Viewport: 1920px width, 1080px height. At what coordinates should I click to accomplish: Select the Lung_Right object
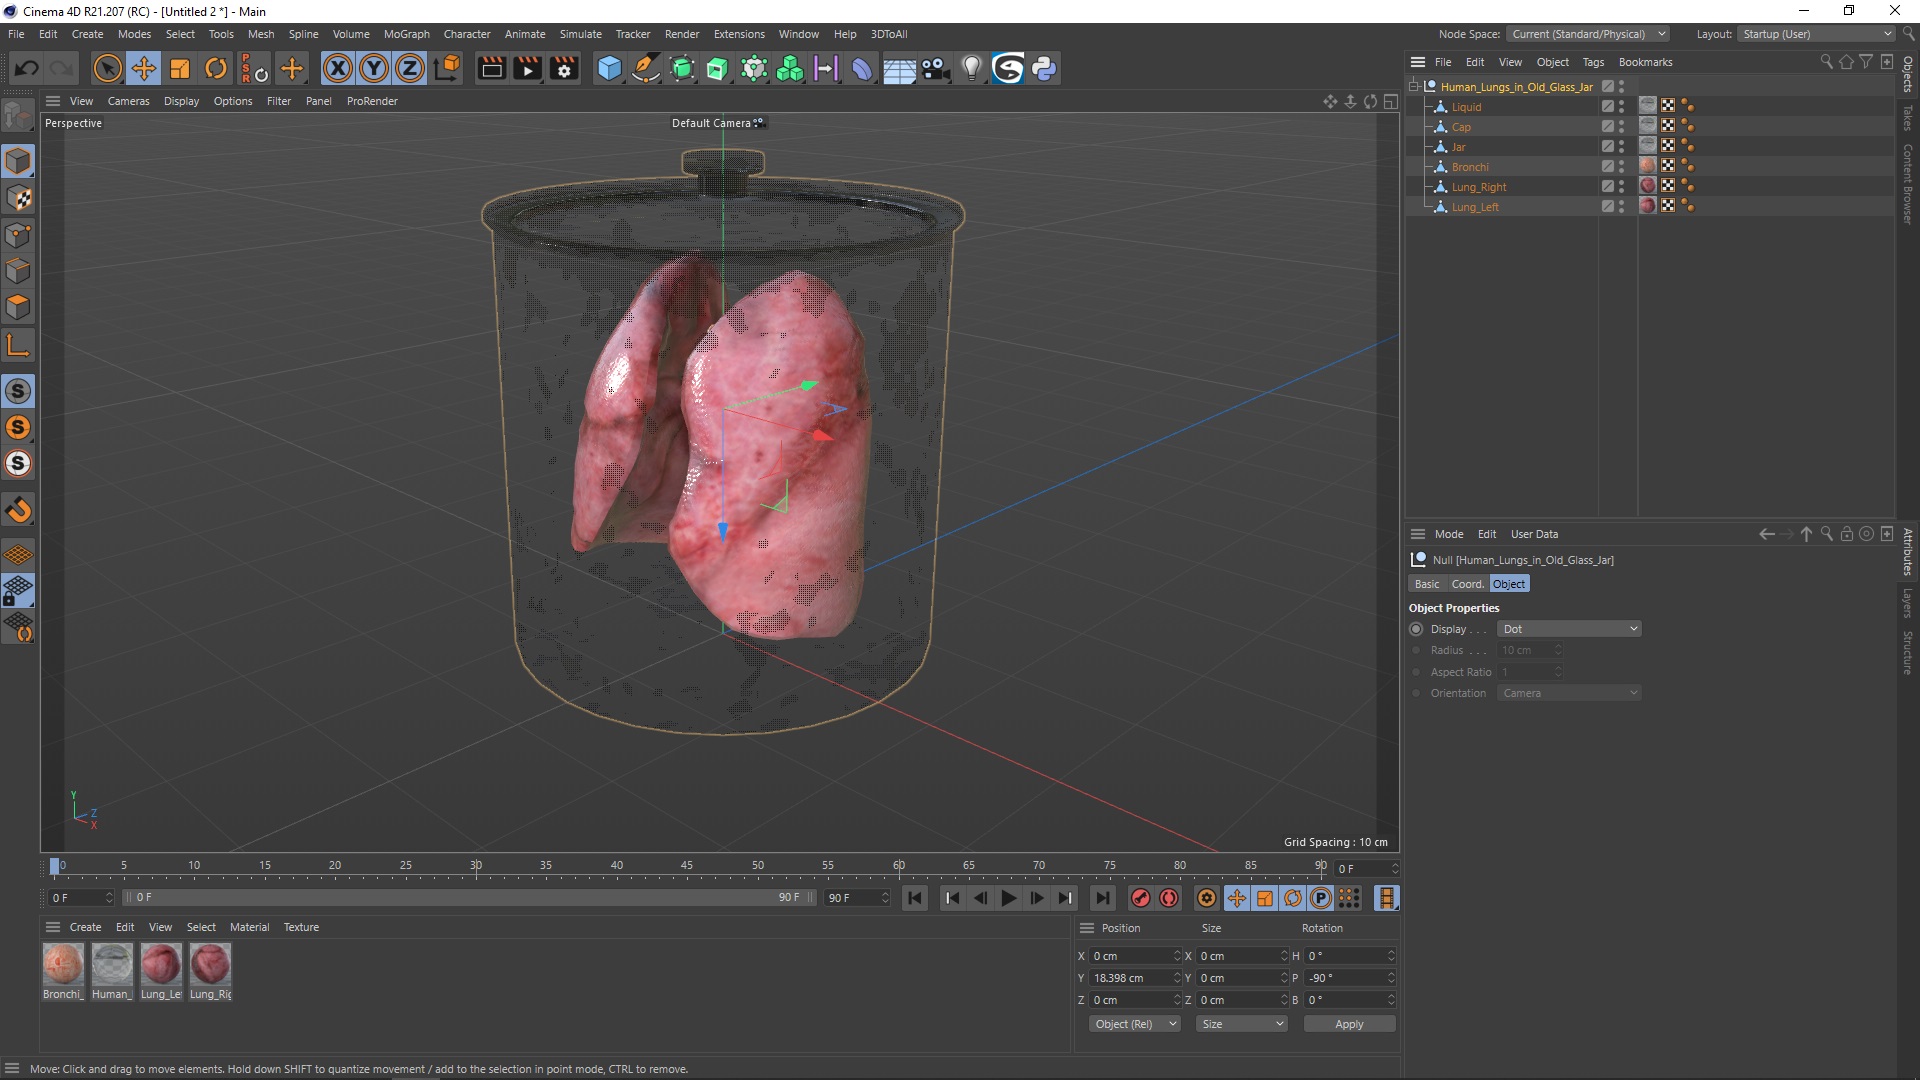(1479, 187)
